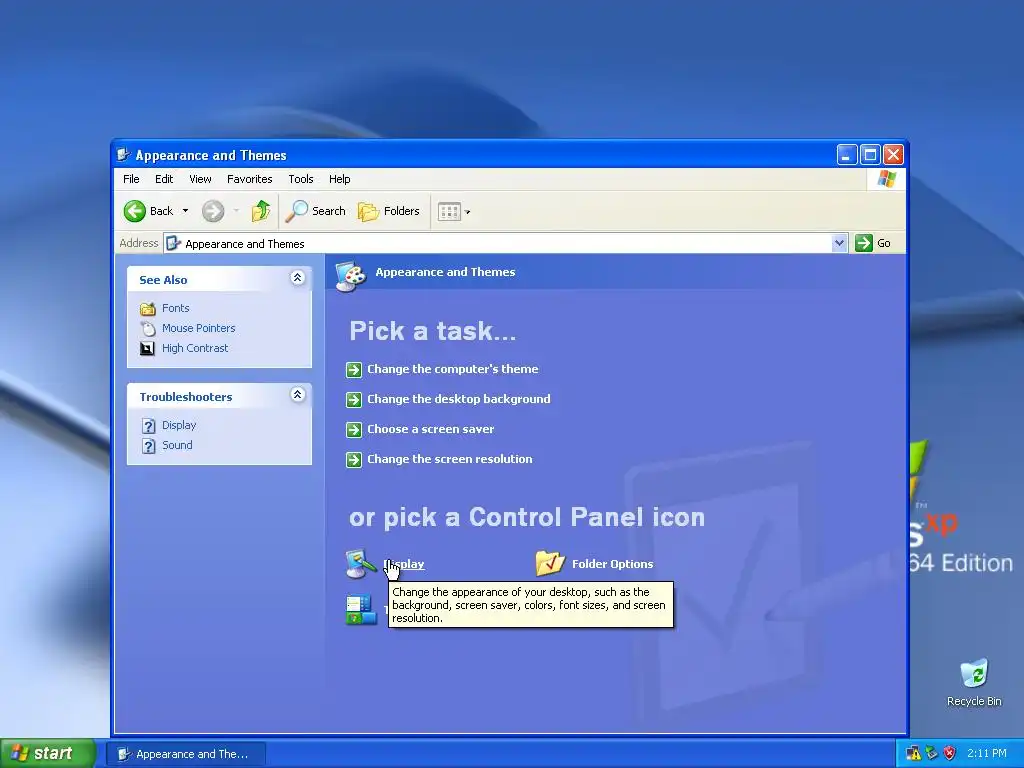Click the title bar window icon
1024x768 pixels.
123,155
